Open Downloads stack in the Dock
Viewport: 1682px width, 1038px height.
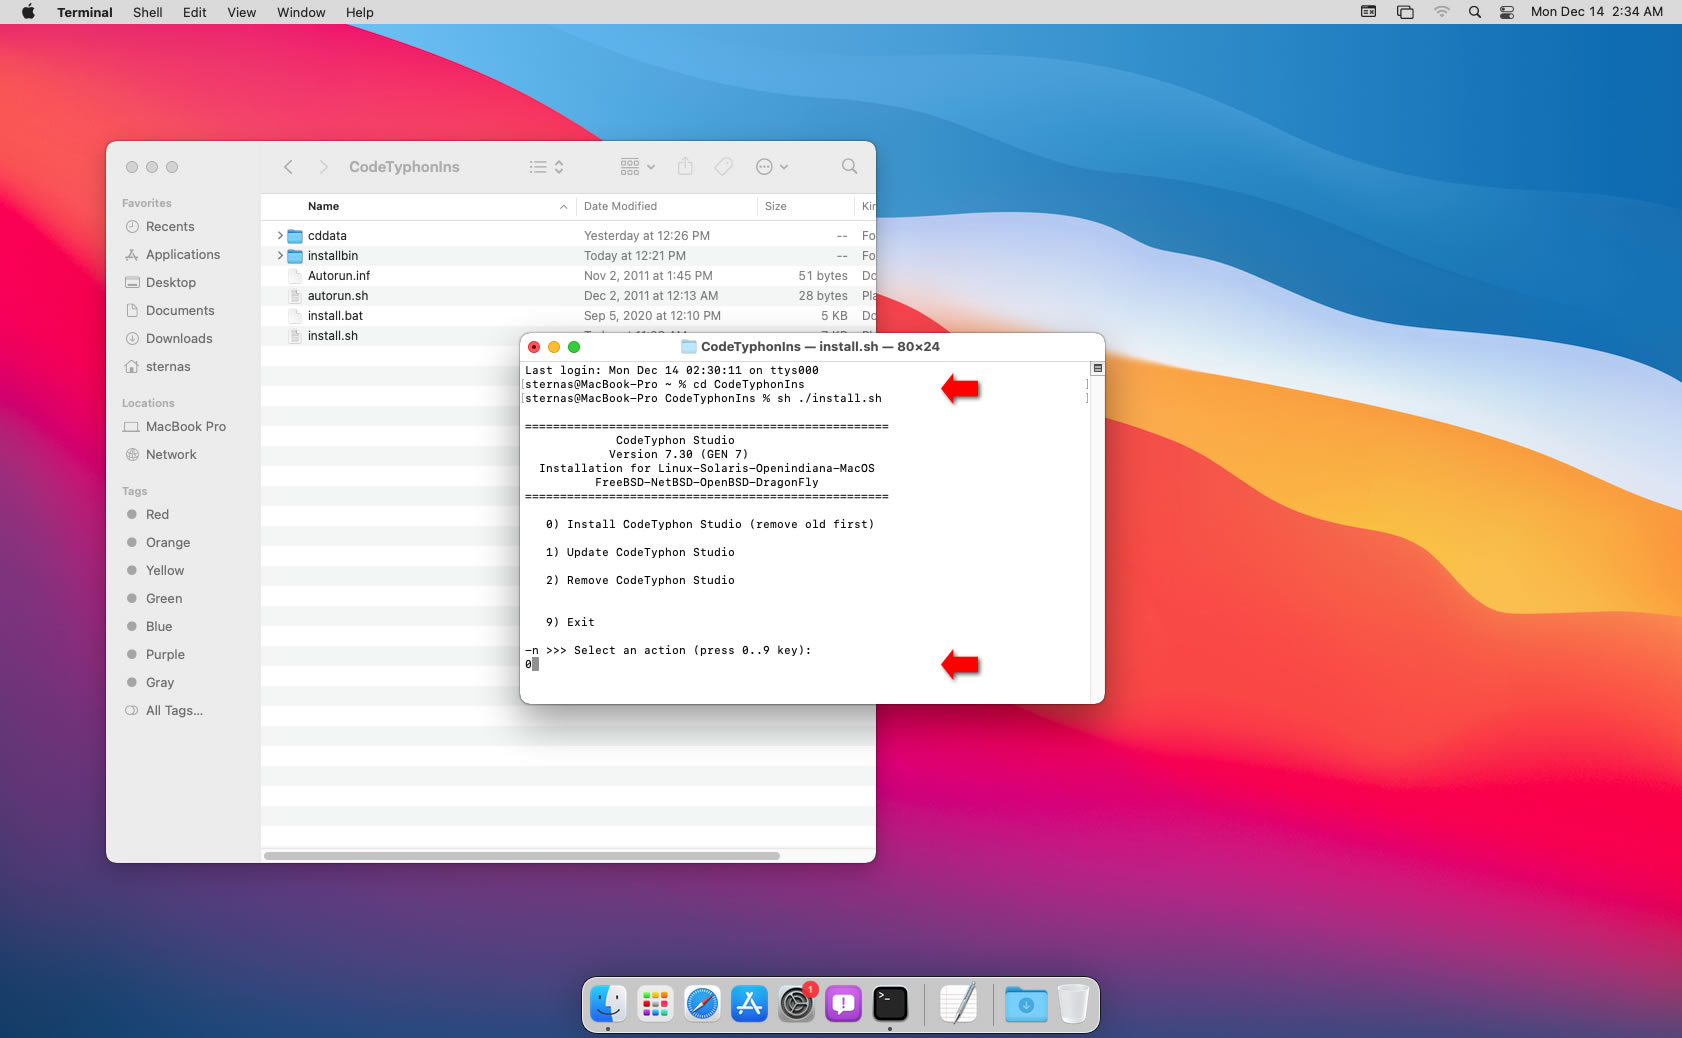pos(1026,1004)
